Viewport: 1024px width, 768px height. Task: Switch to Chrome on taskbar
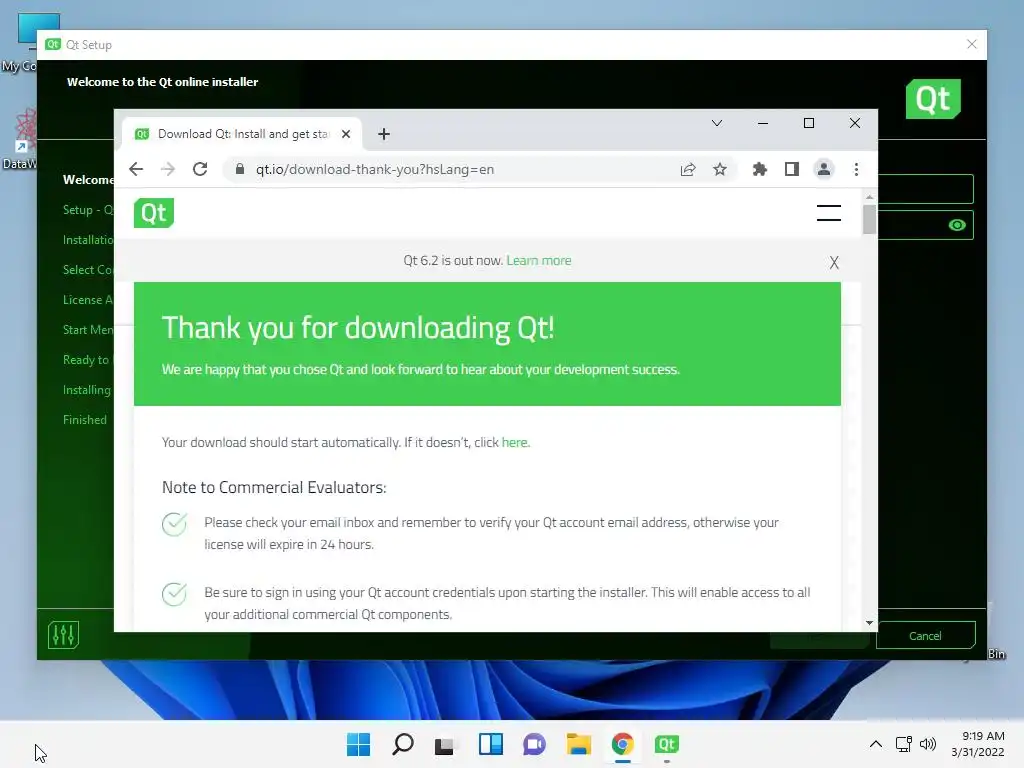623,744
